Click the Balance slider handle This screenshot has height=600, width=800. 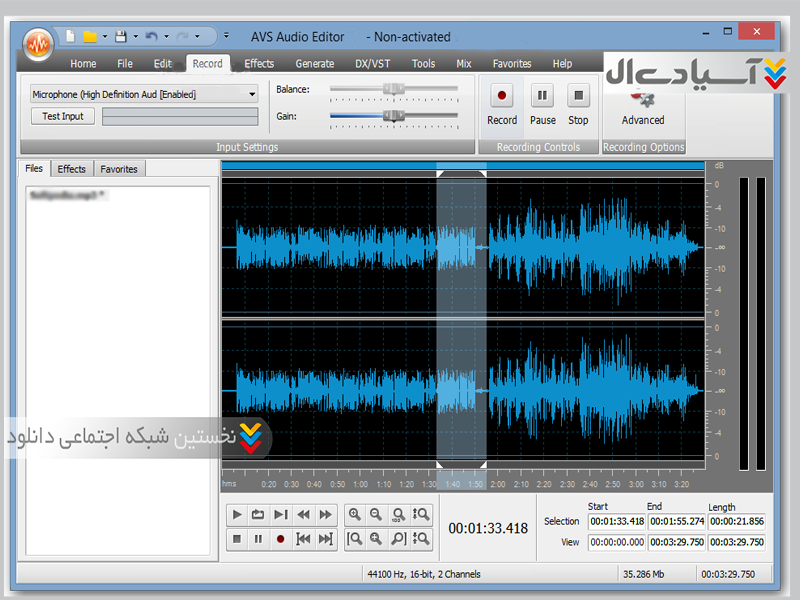tap(395, 89)
